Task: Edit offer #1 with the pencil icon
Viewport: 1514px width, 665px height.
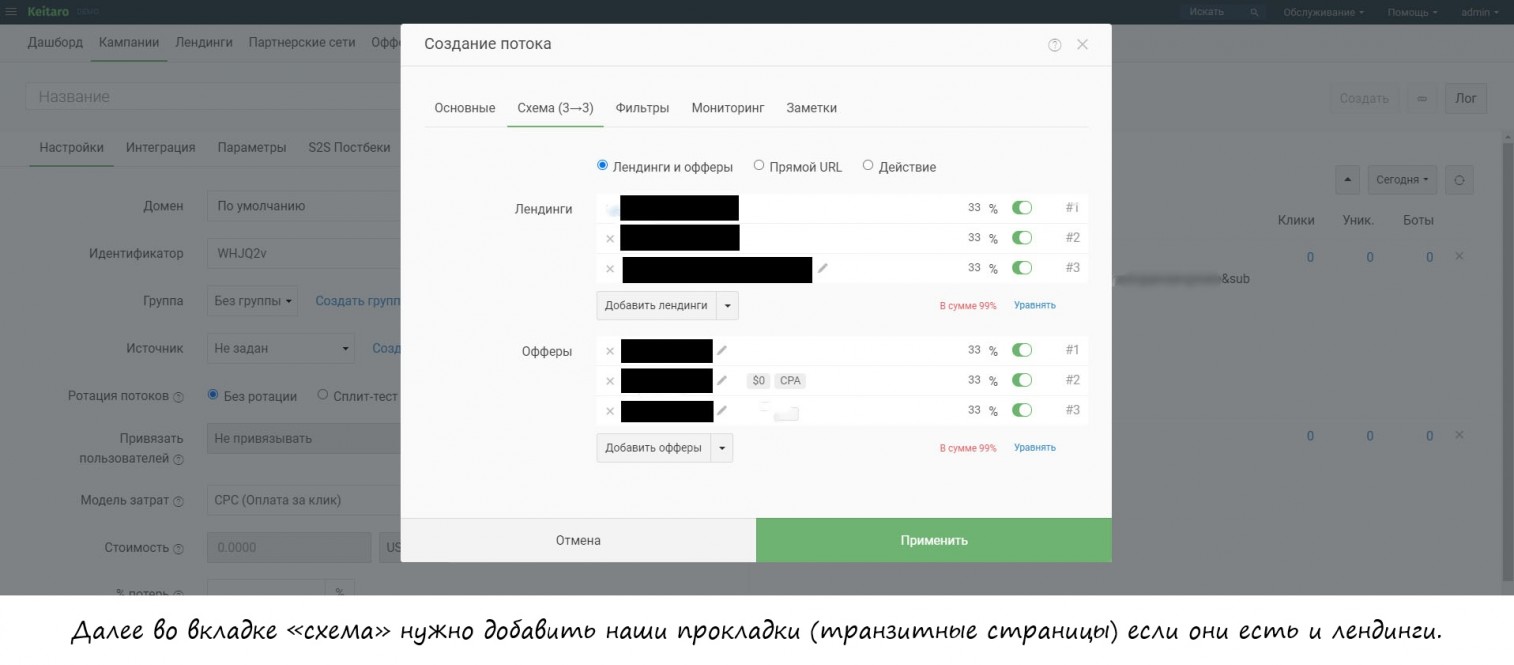Action: pyautogui.click(x=722, y=350)
